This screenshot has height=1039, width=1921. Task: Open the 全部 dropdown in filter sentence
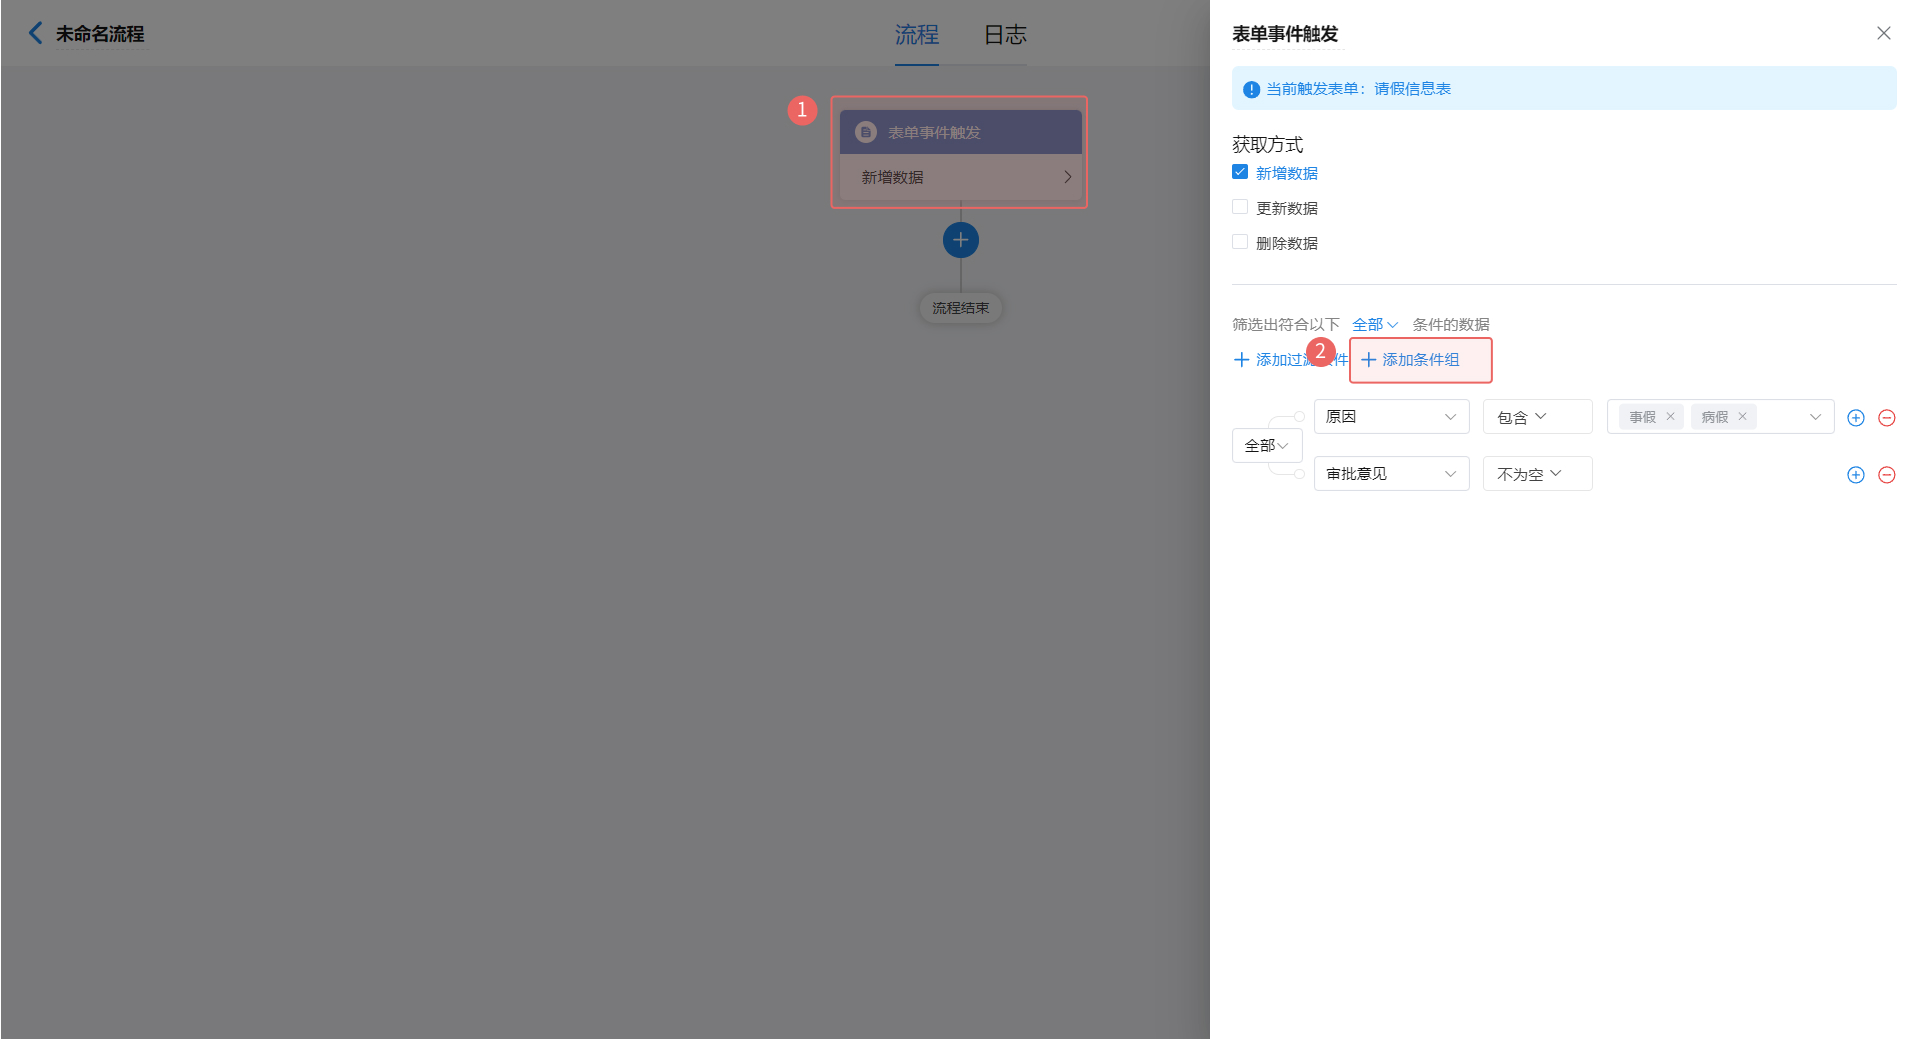point(1374,324)
